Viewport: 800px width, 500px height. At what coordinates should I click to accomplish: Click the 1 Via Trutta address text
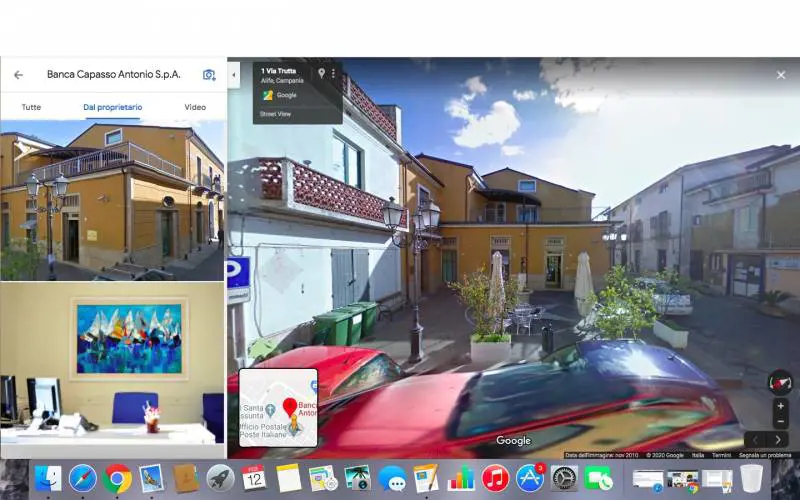278,71
